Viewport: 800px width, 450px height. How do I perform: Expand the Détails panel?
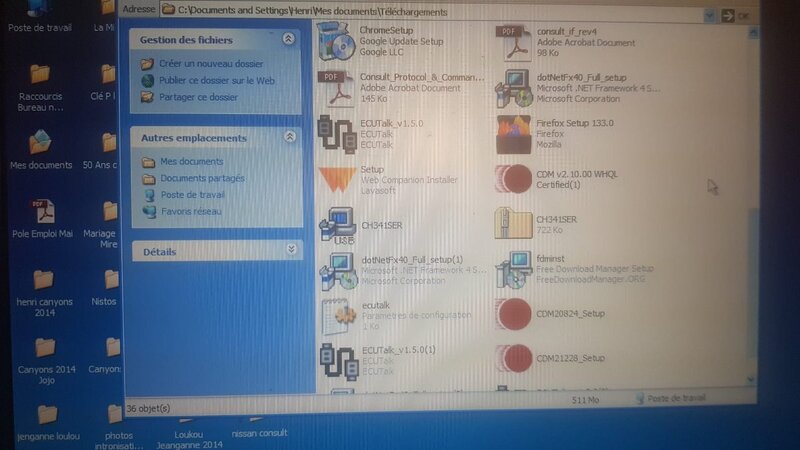pos(291,250)
